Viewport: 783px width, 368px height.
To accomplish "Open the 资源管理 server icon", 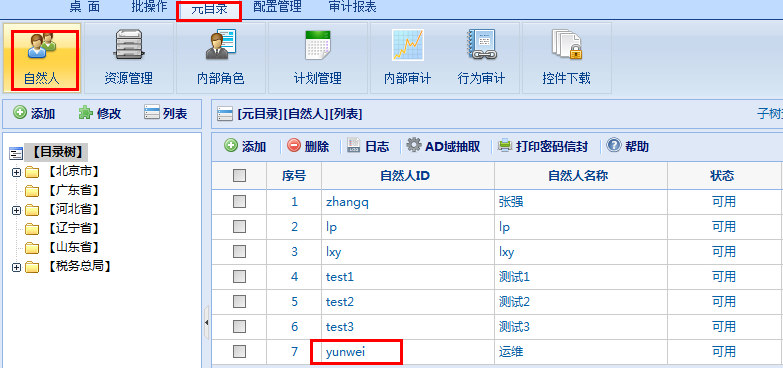I will (129, 45).
